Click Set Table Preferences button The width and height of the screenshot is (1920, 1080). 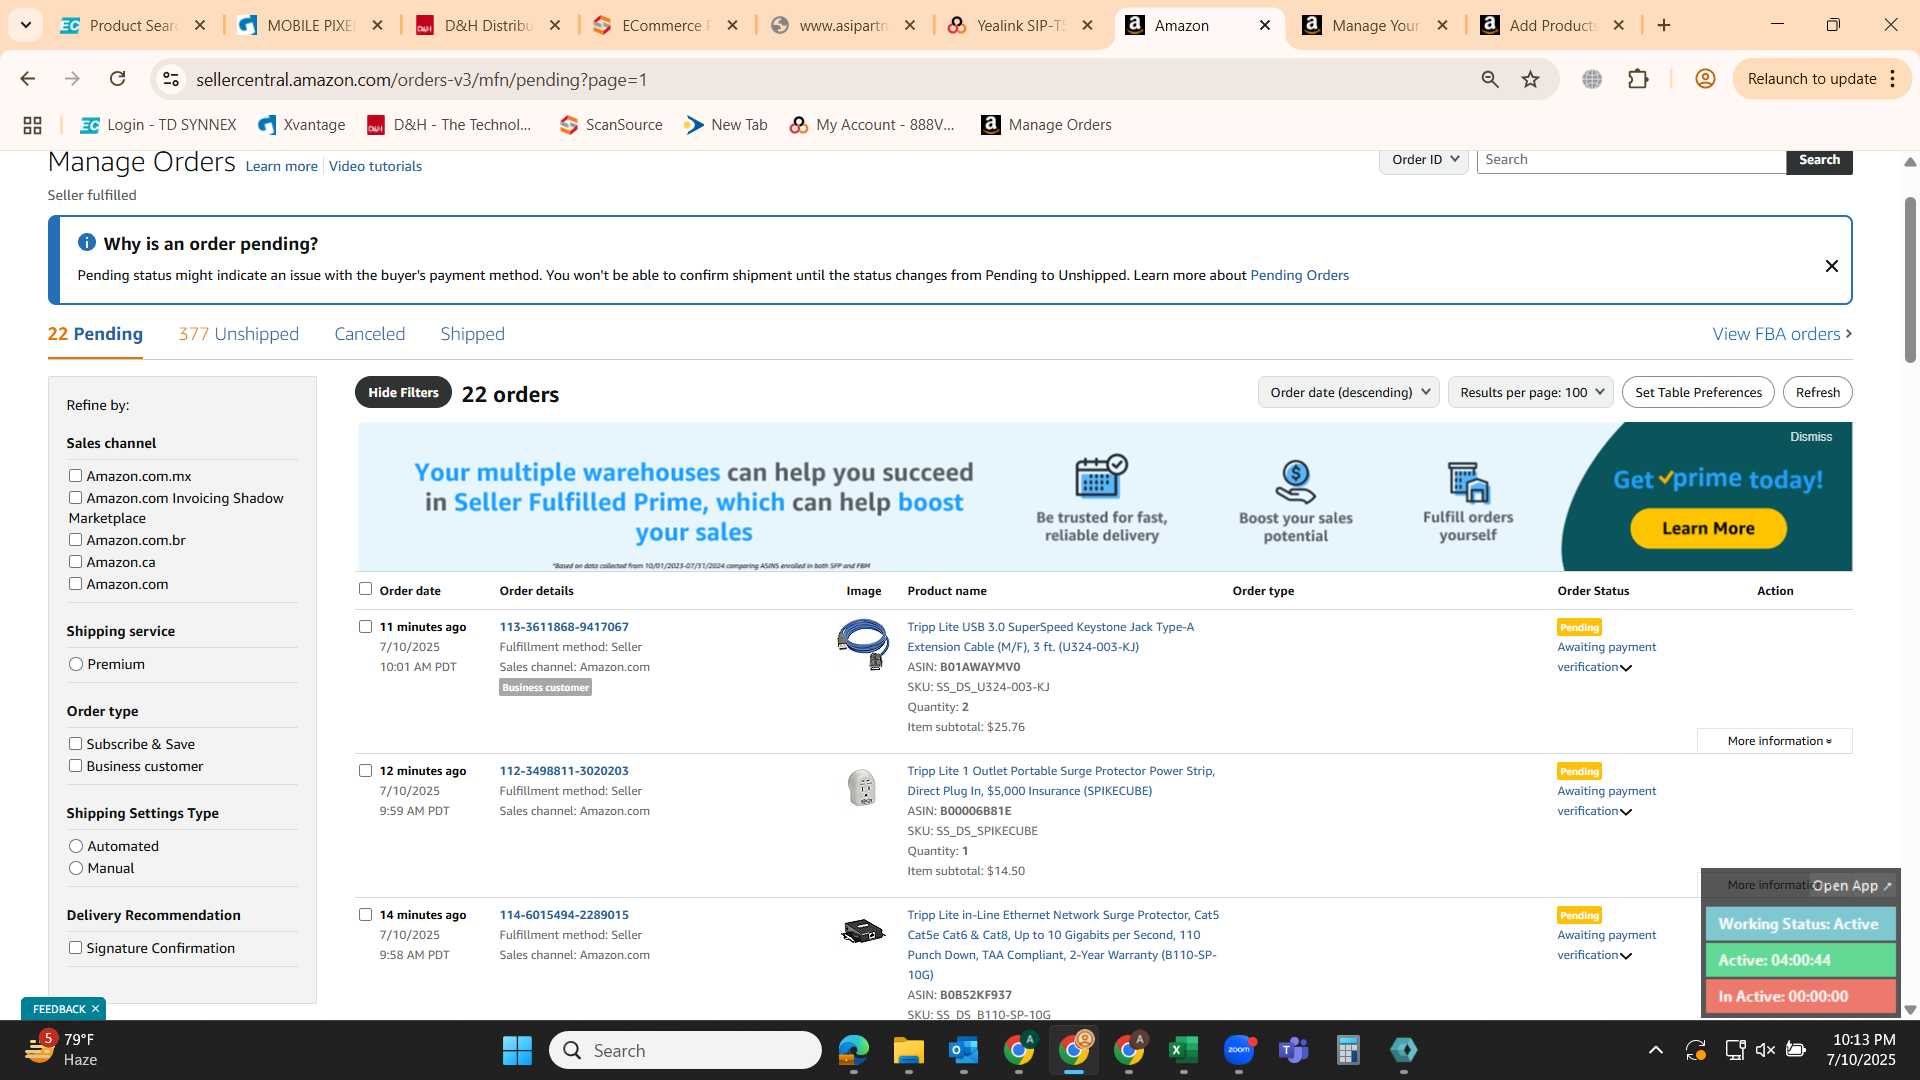[1698, 392]
